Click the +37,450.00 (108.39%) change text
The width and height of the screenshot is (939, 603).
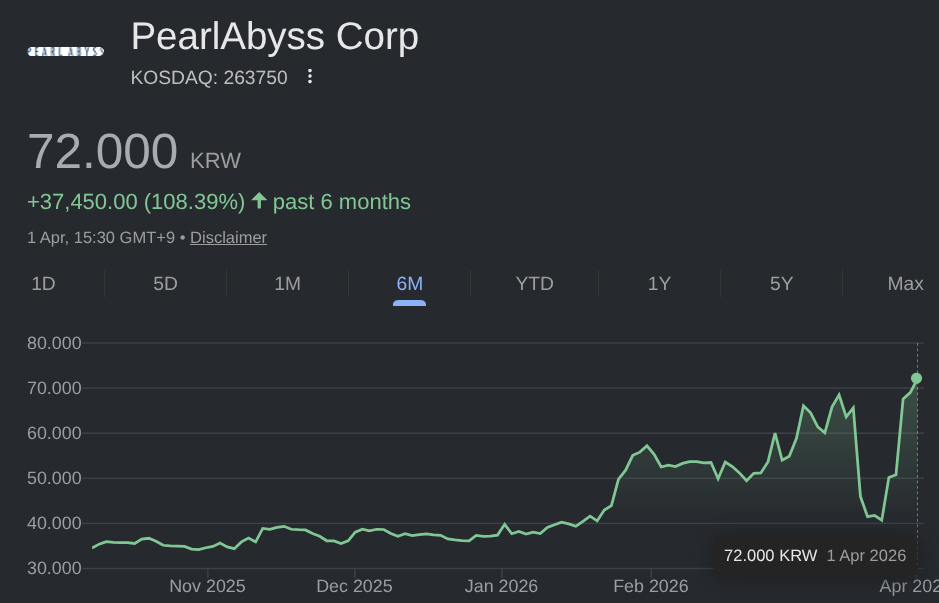136,202
